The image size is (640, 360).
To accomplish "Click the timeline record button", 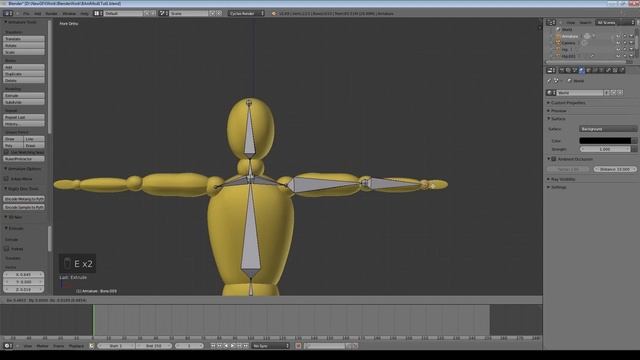I will [x=298, y=346].
